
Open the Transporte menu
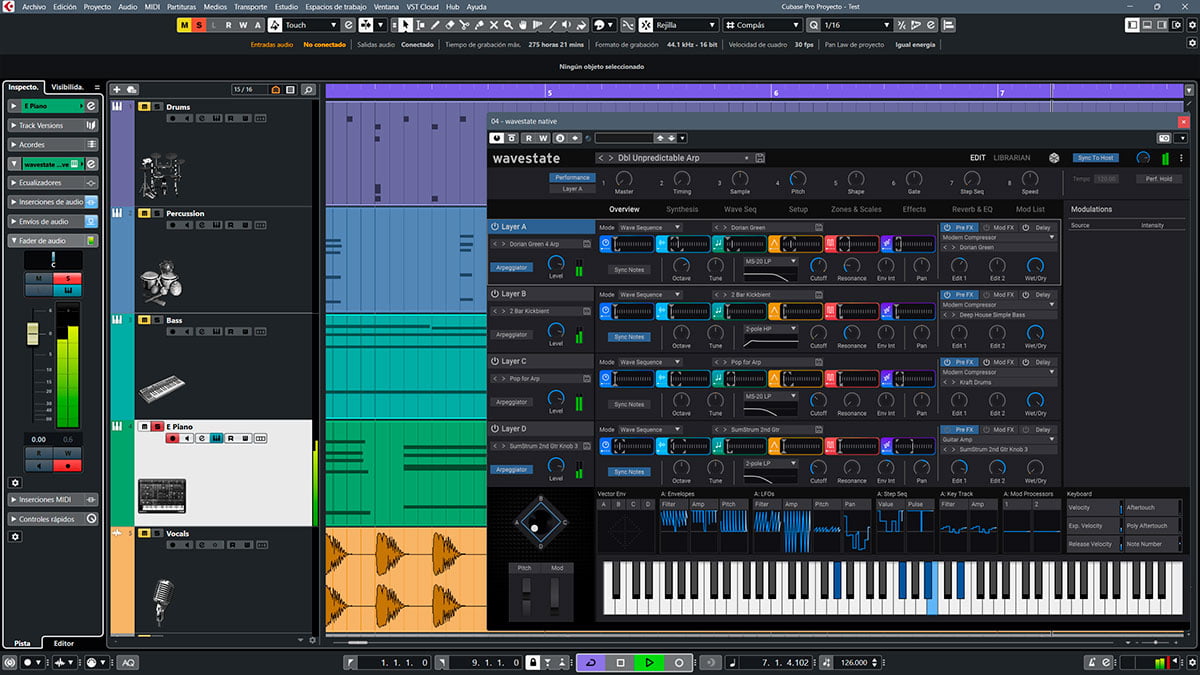coord(251,6)
